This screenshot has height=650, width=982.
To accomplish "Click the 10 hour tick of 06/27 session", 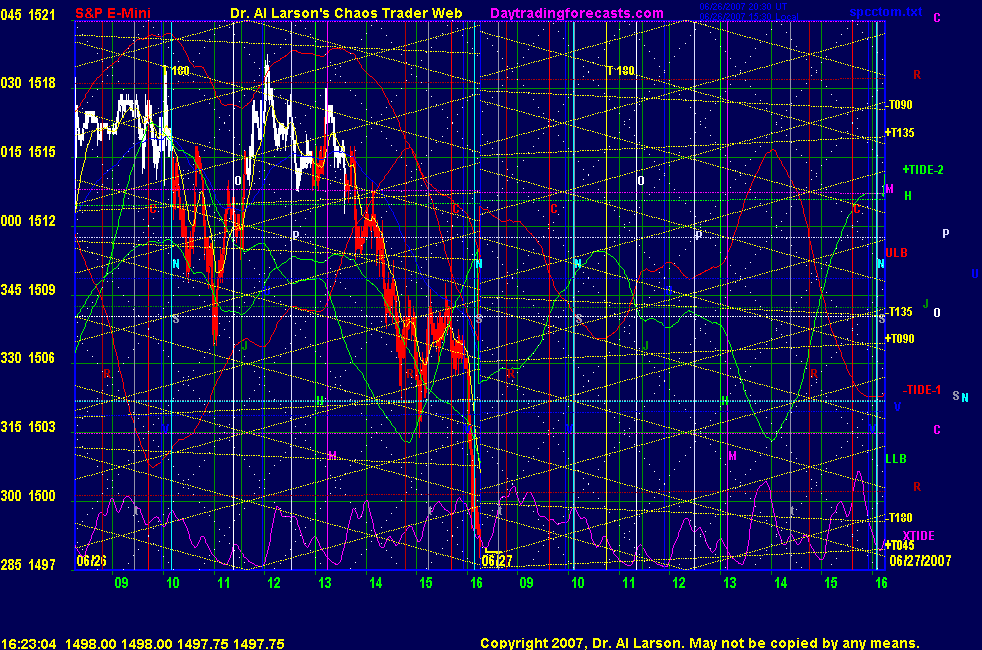I will 577,583.
